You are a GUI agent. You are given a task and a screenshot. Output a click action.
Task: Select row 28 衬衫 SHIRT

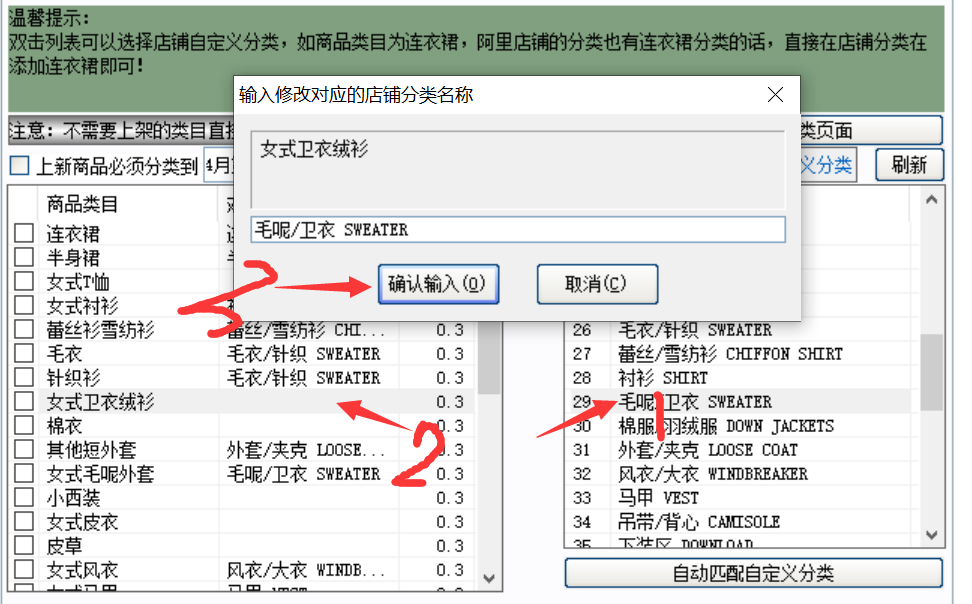point(738,378)
